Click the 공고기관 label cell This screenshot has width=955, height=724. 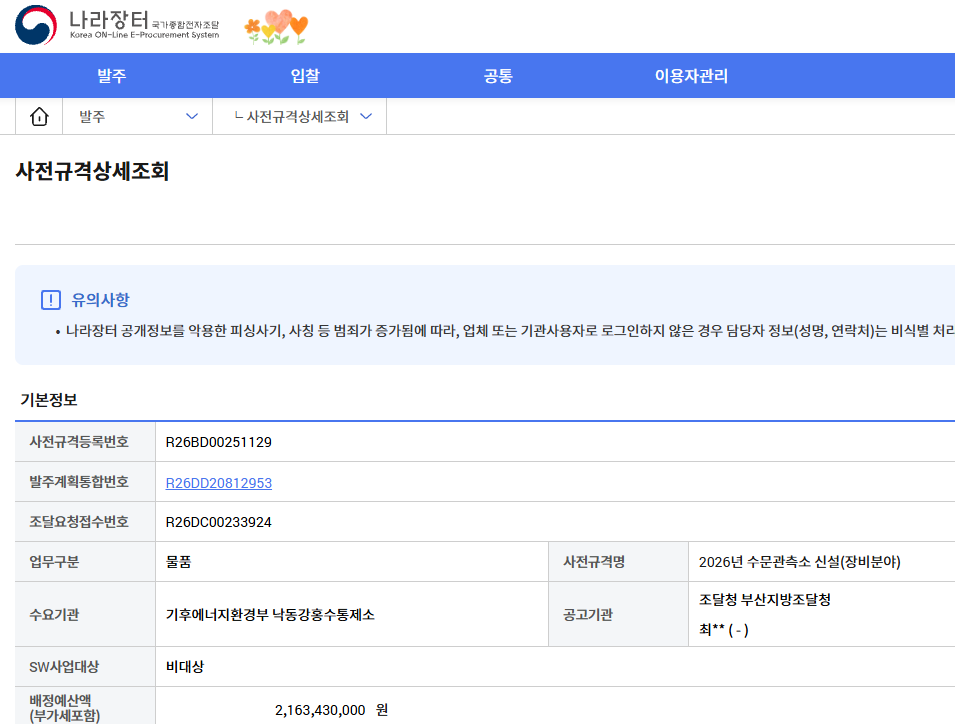pos(618,614)
